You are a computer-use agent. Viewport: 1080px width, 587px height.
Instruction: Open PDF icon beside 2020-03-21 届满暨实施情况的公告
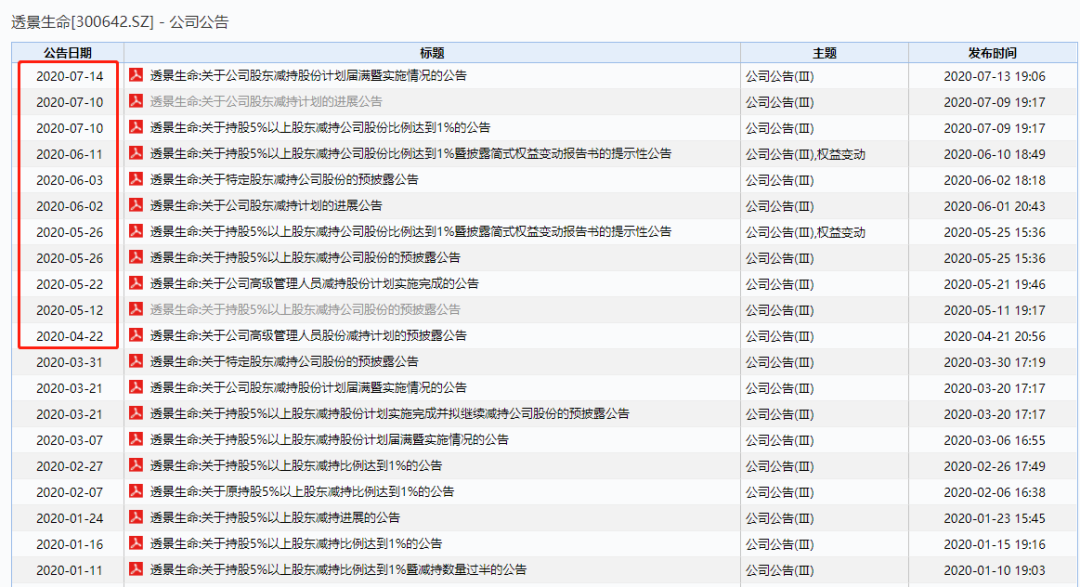136,387
